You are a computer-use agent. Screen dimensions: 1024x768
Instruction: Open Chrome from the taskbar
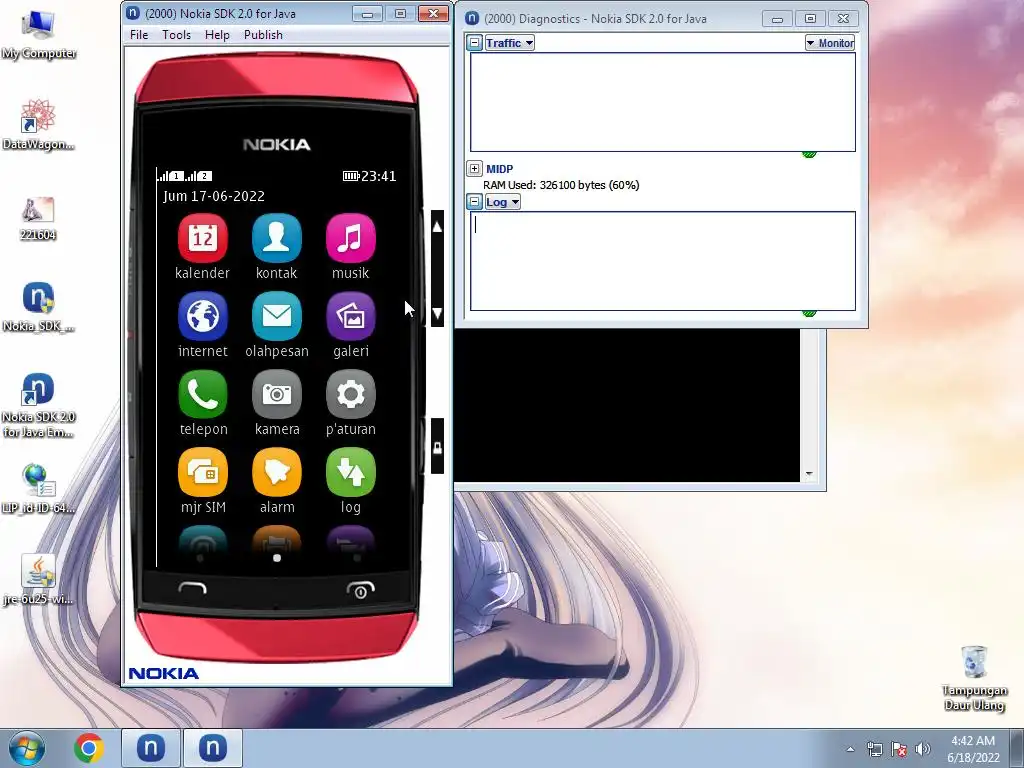[x=88, y=748]
